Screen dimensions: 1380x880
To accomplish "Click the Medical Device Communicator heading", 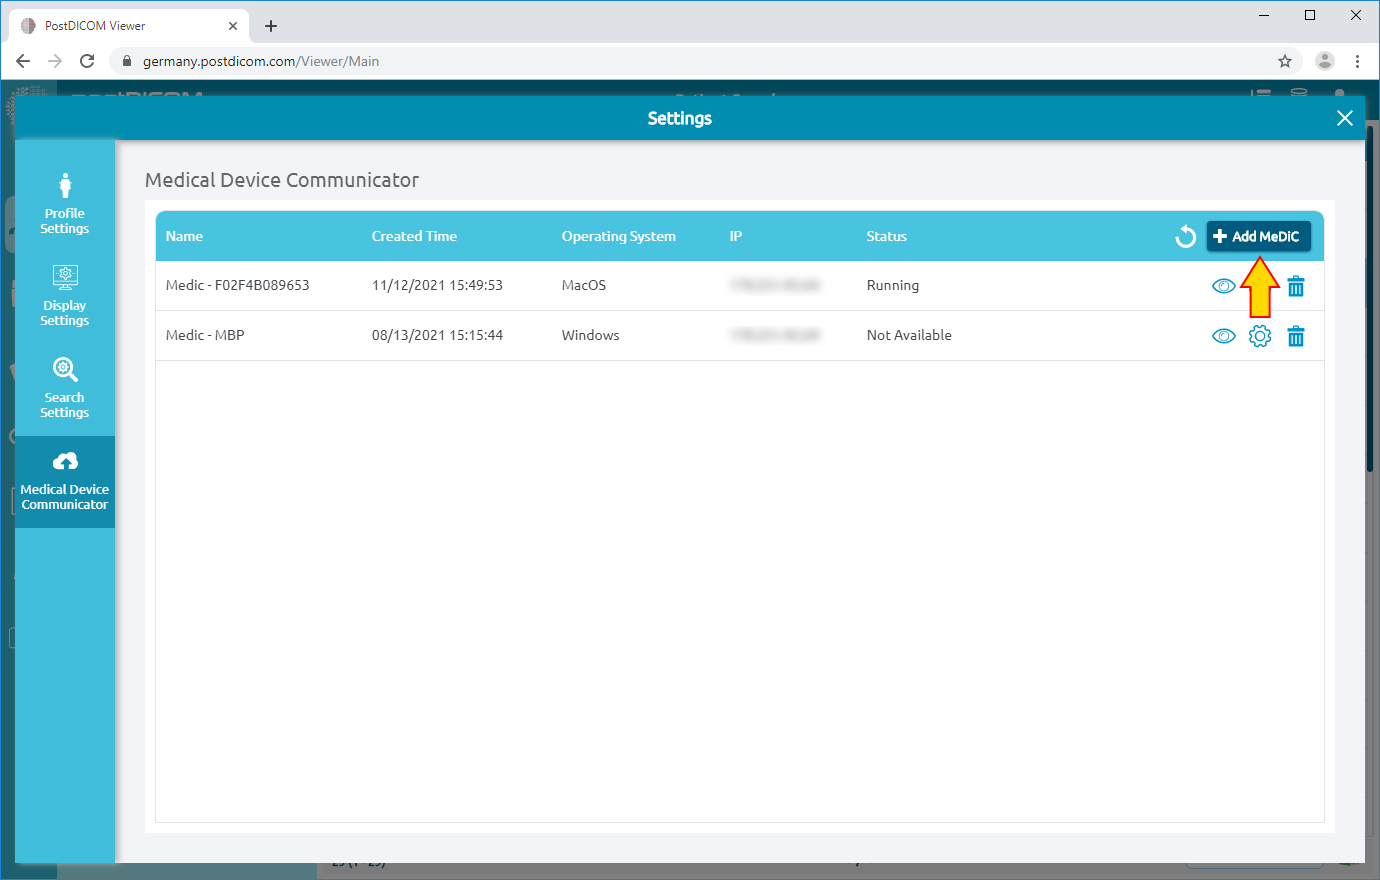I will tap(282, 180).
